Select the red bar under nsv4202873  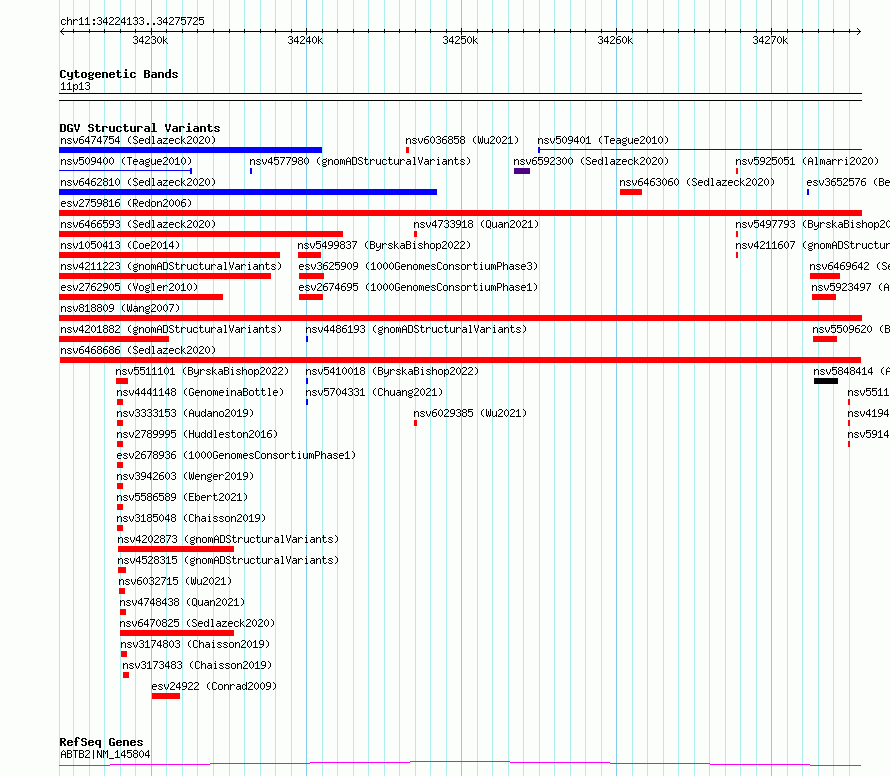tap(176, 550)
